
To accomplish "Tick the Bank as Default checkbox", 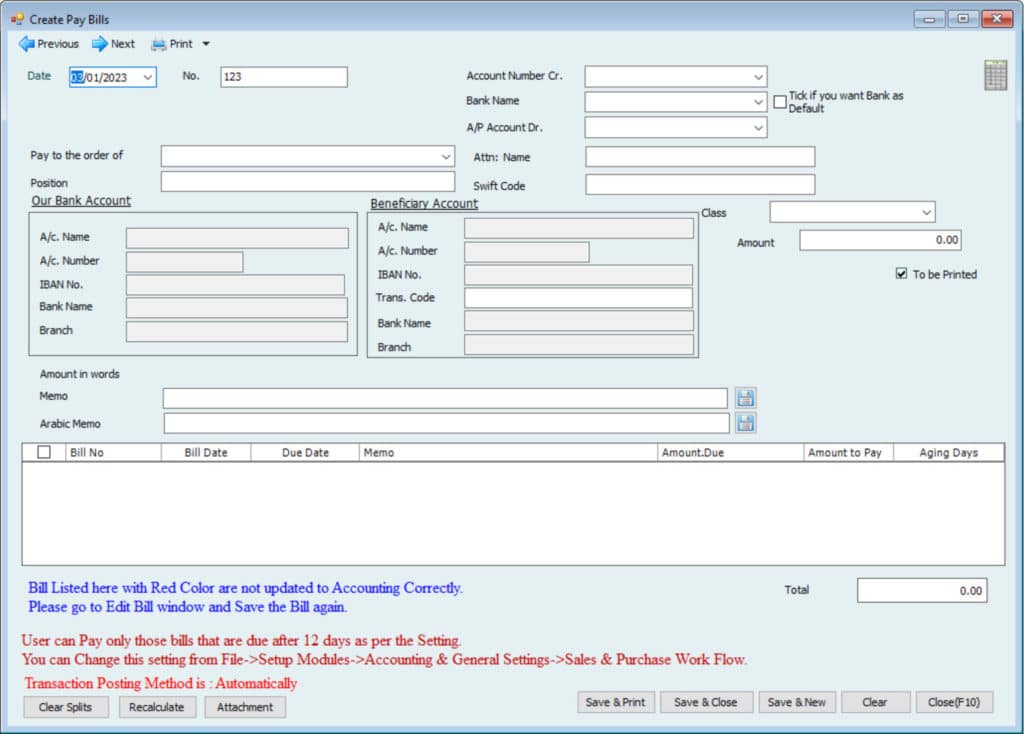I will [780, 102].
